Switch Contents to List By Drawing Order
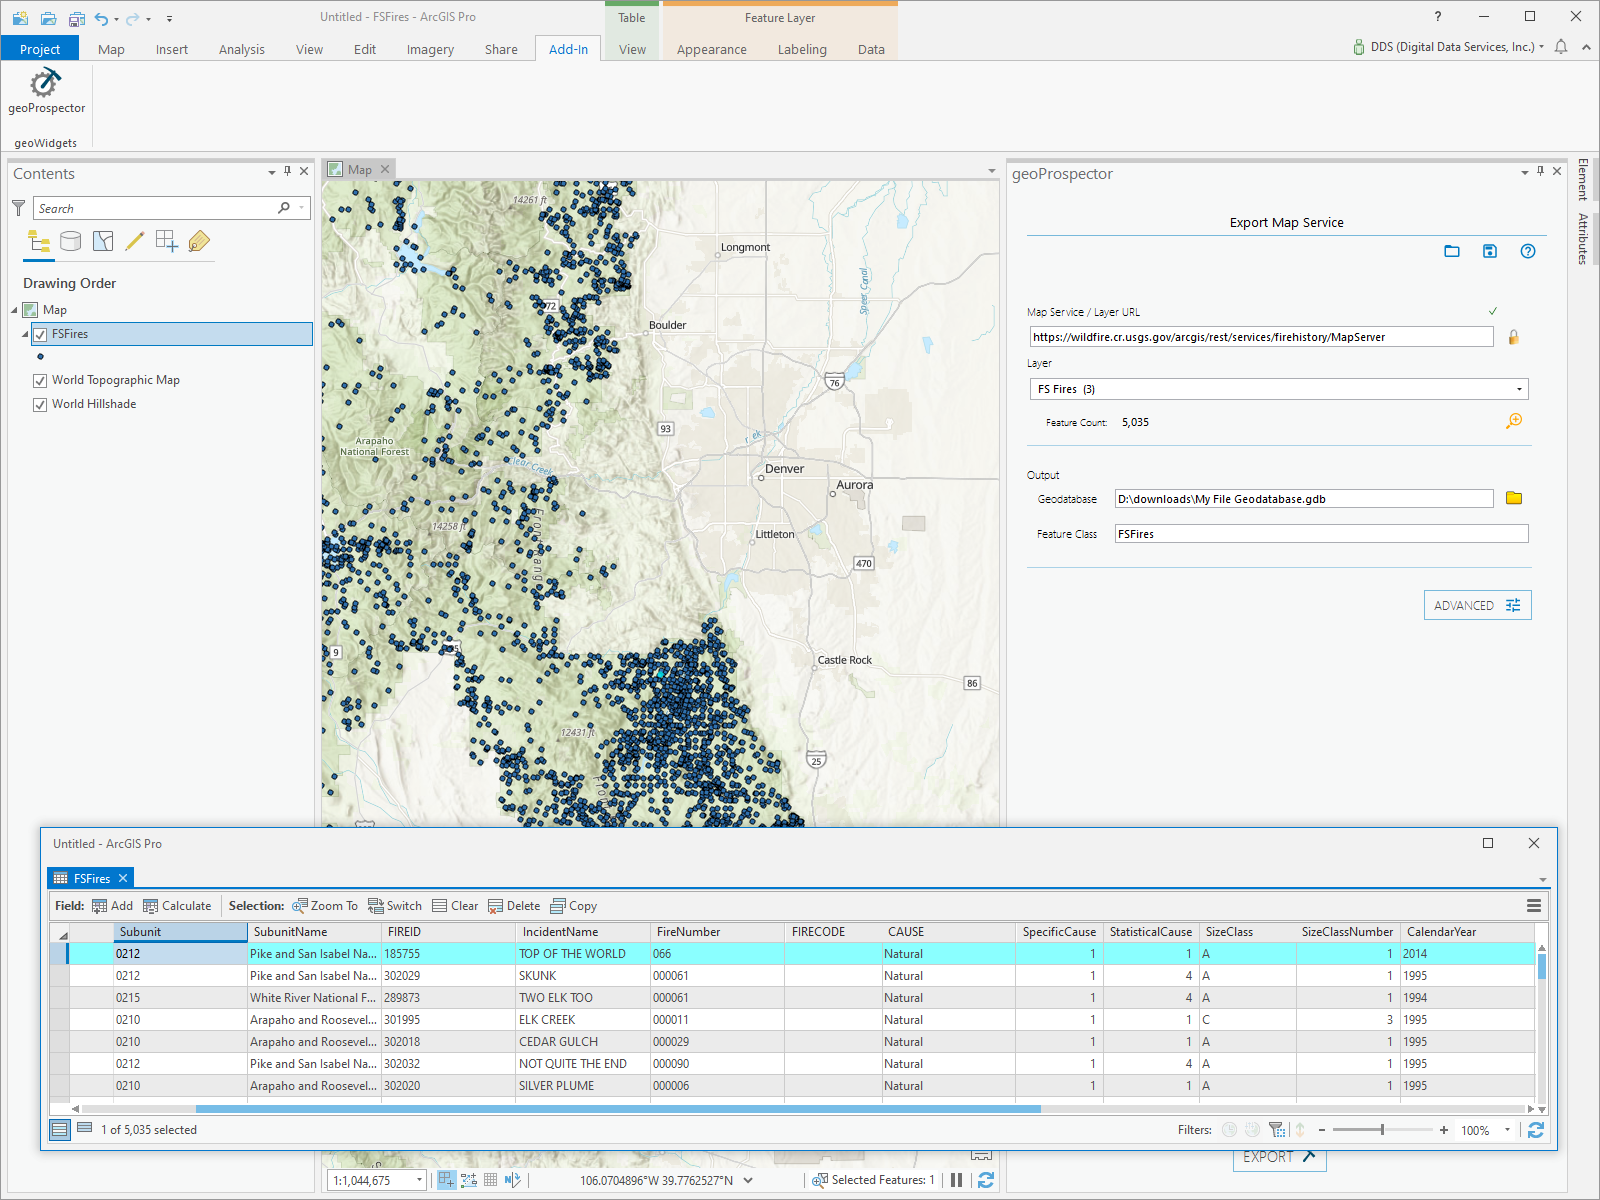Image resolution: width=1600 pixels, height=1200 pixels. [x=39, y=241]
